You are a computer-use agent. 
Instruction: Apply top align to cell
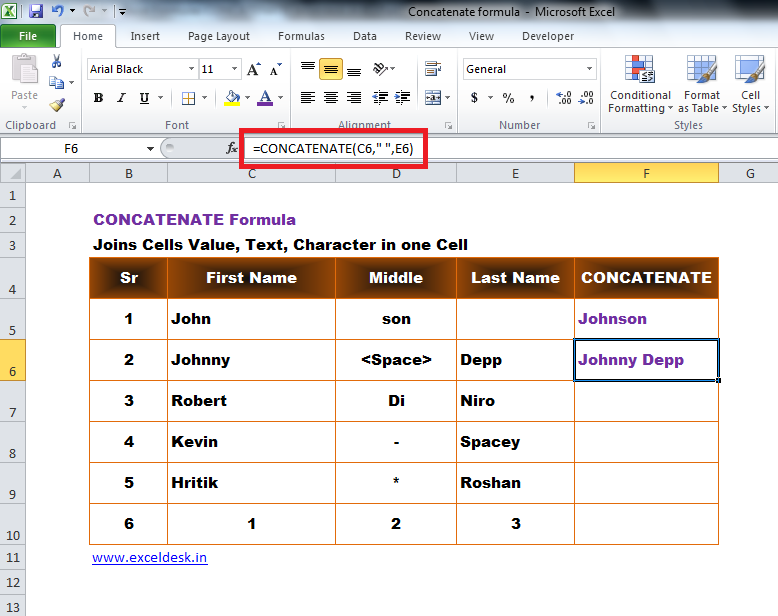click(x=308, y=69)
